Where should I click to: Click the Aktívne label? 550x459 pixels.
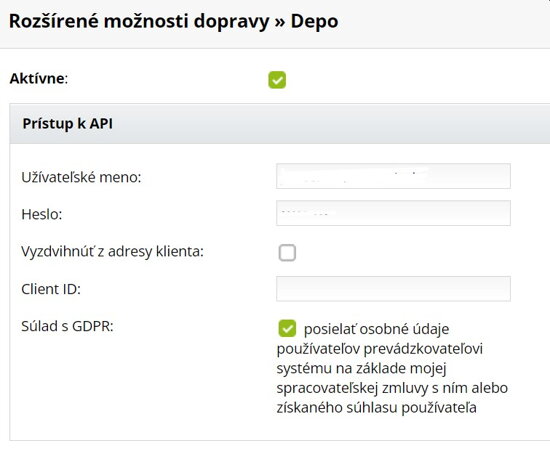[x=39, y=79]
